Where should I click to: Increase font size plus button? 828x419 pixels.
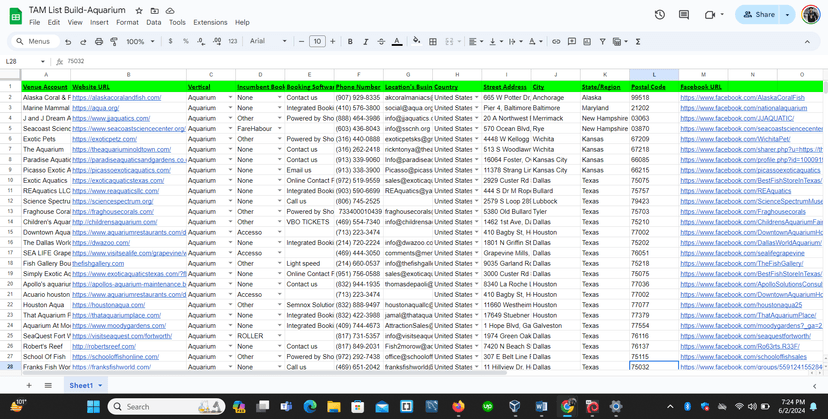(x=333, y=41)
